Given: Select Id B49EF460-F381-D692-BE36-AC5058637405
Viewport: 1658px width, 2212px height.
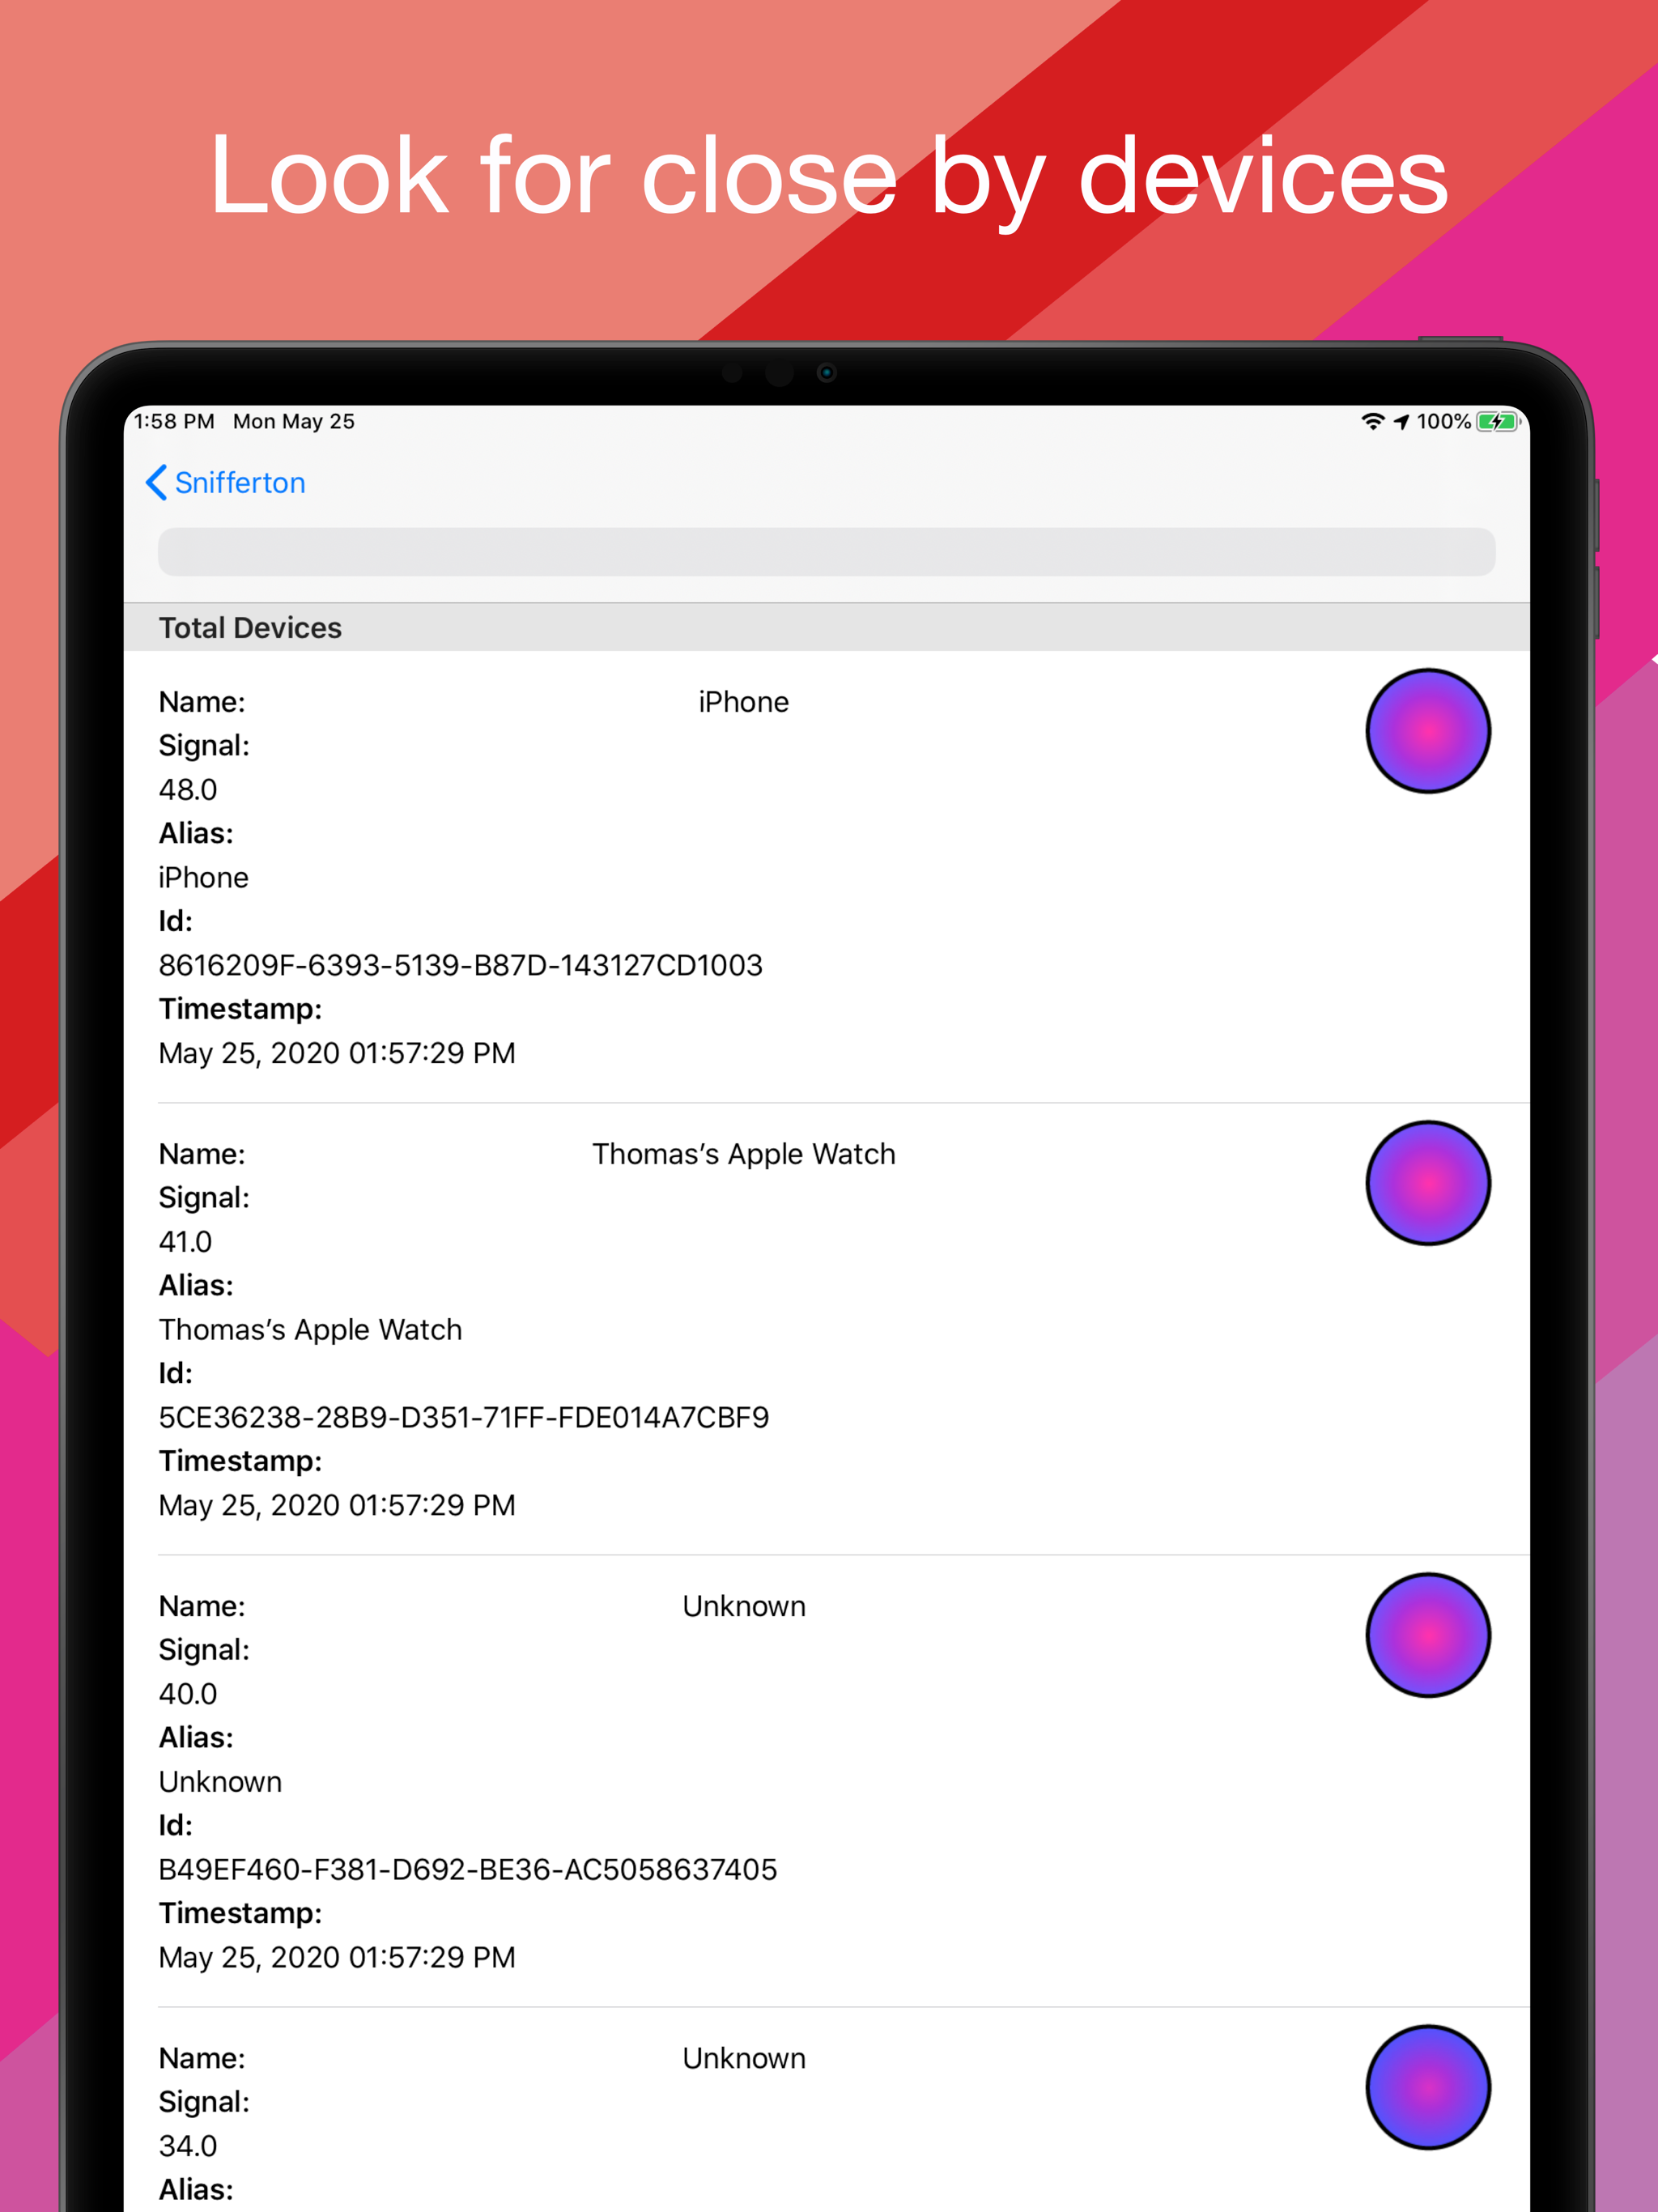Looking at the screenshot, I should [468, 1869].
